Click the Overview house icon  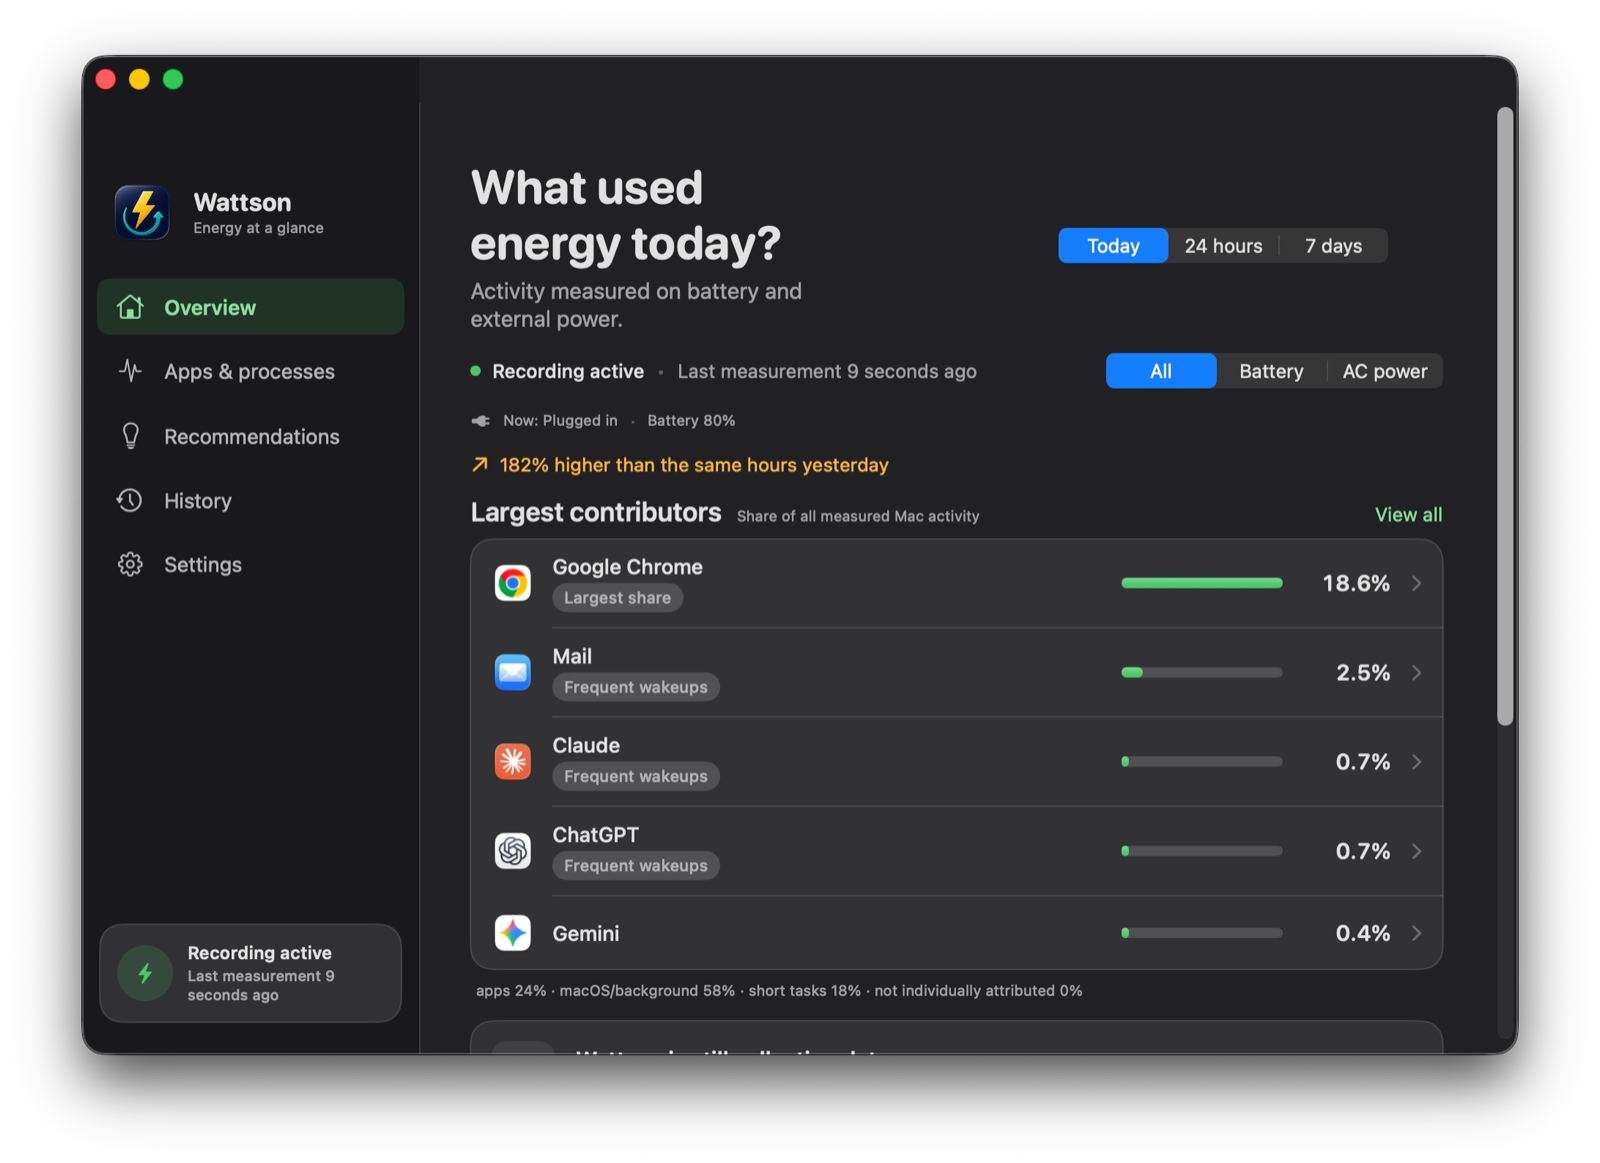(x=130, y=307)
